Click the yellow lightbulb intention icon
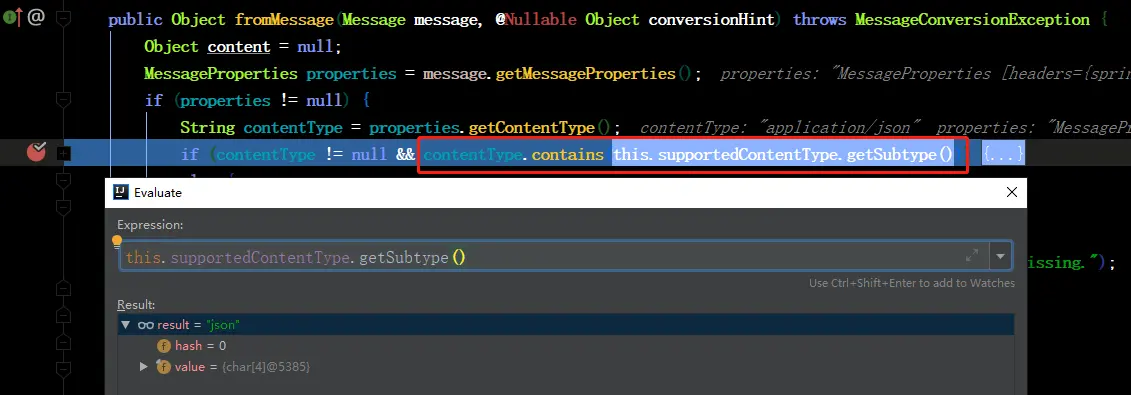The image size is (1131, 395). (117, 241)
